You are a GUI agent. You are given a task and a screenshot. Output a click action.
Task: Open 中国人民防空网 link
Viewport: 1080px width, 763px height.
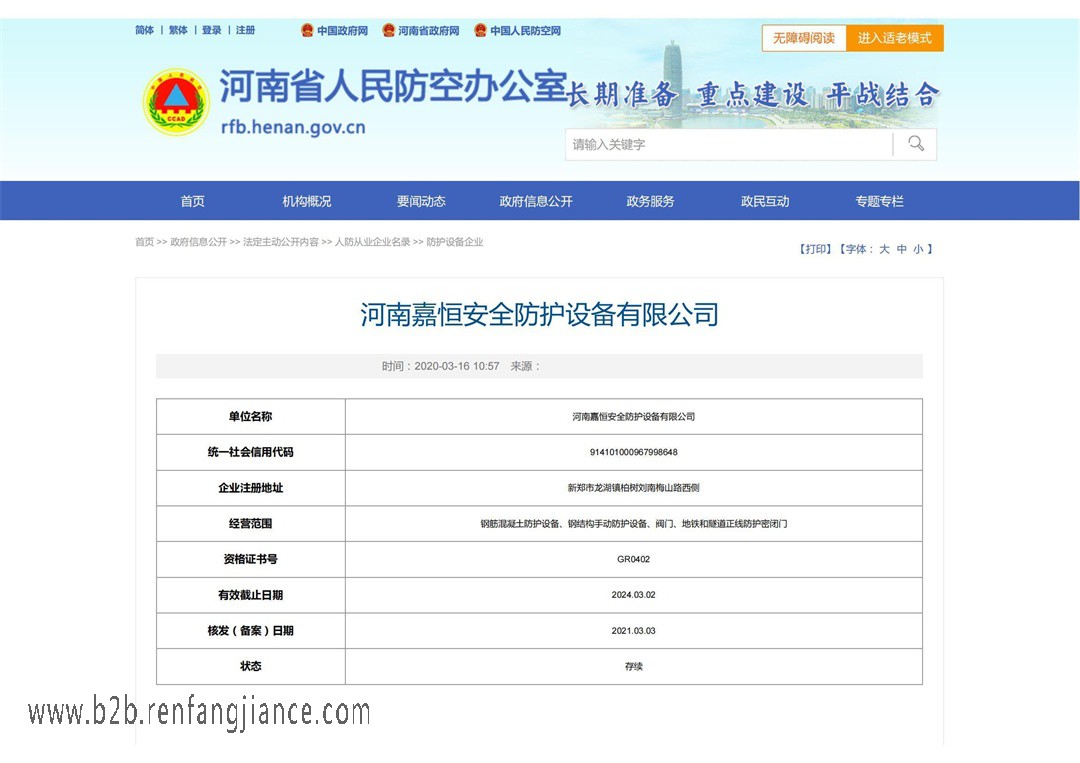(526, 31)
